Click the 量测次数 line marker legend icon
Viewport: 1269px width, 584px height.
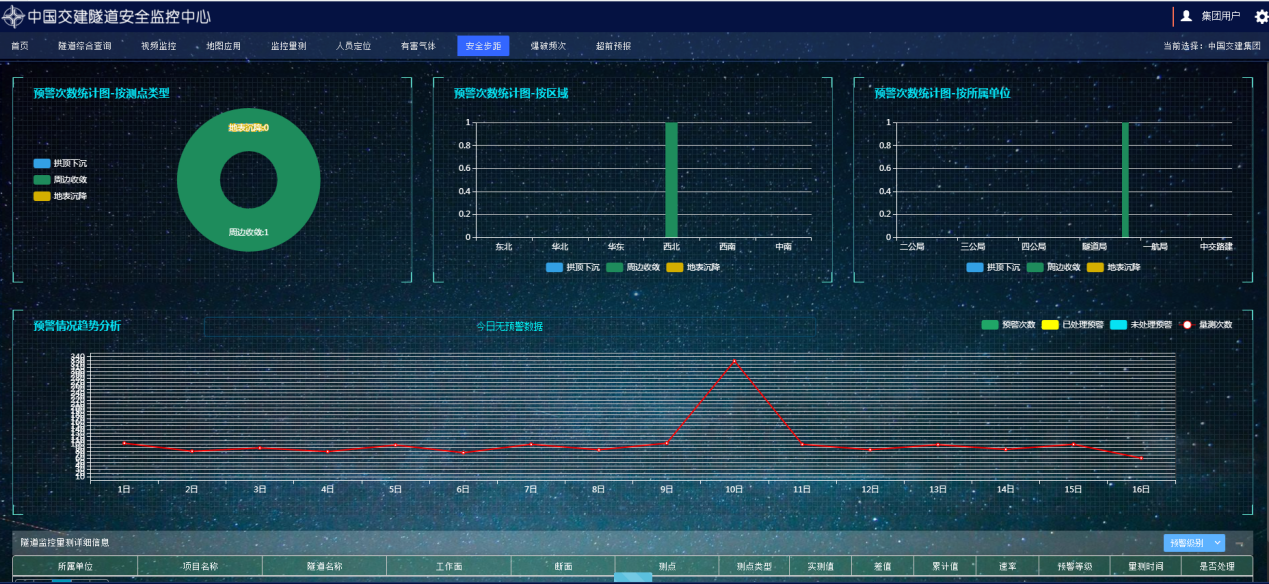(1187, 325)
